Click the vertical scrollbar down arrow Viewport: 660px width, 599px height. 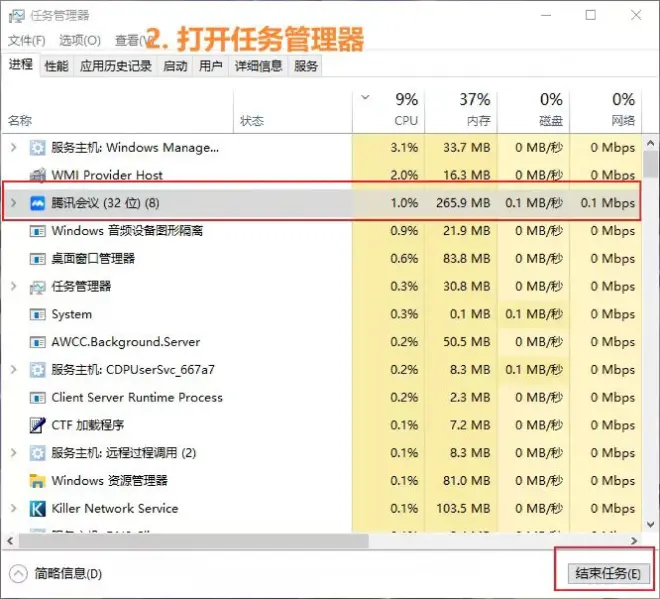click(651, 524)
